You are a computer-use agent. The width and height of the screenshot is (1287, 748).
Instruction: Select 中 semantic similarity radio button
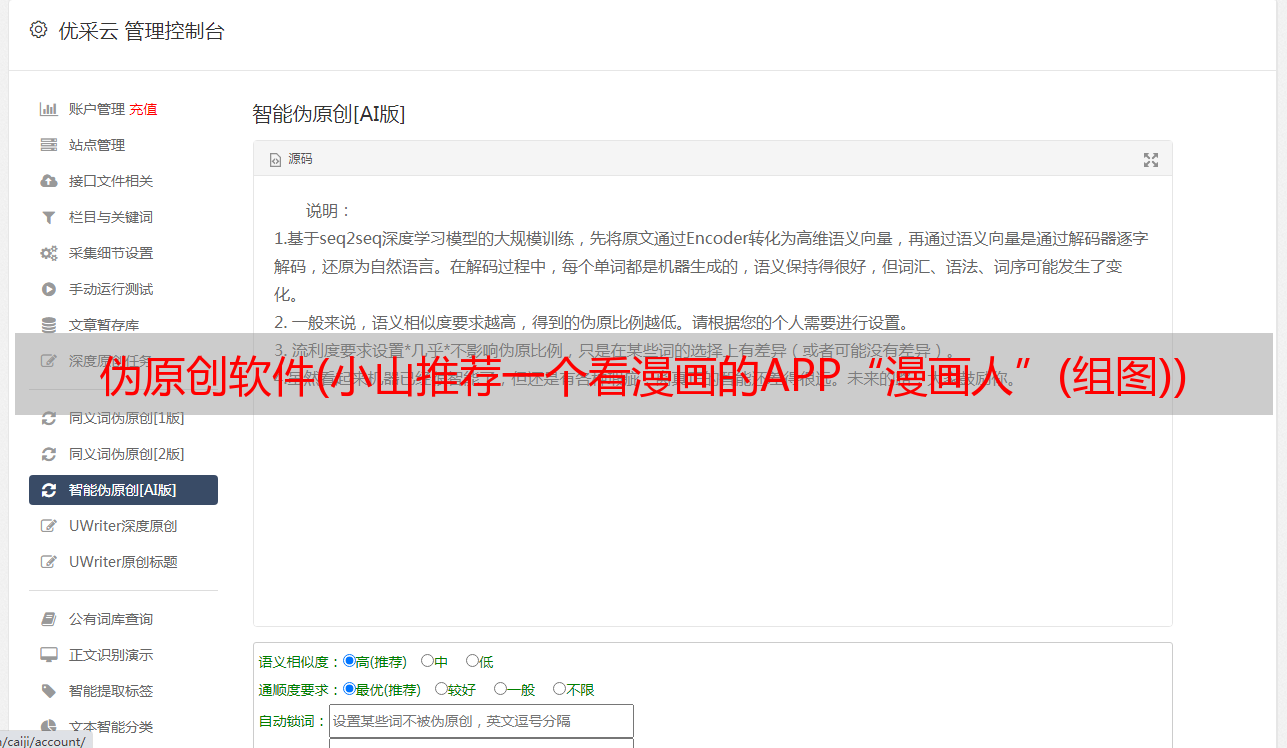427,661
